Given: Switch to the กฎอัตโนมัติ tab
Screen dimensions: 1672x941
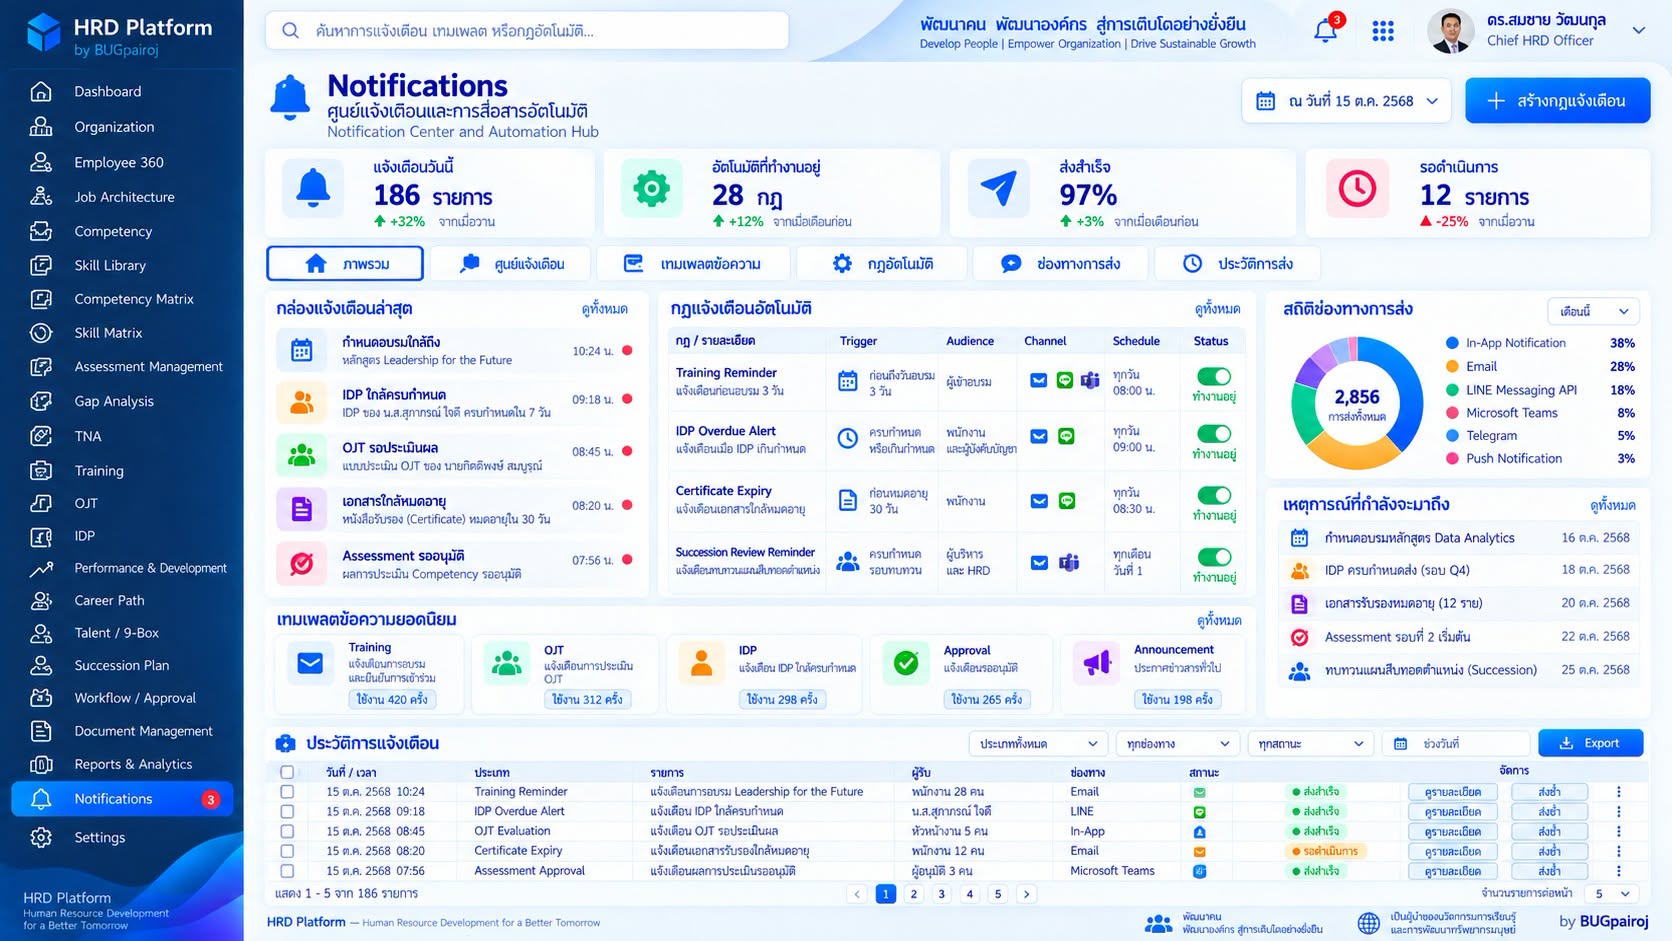Looking at the screenshot, I should [882, 264].
